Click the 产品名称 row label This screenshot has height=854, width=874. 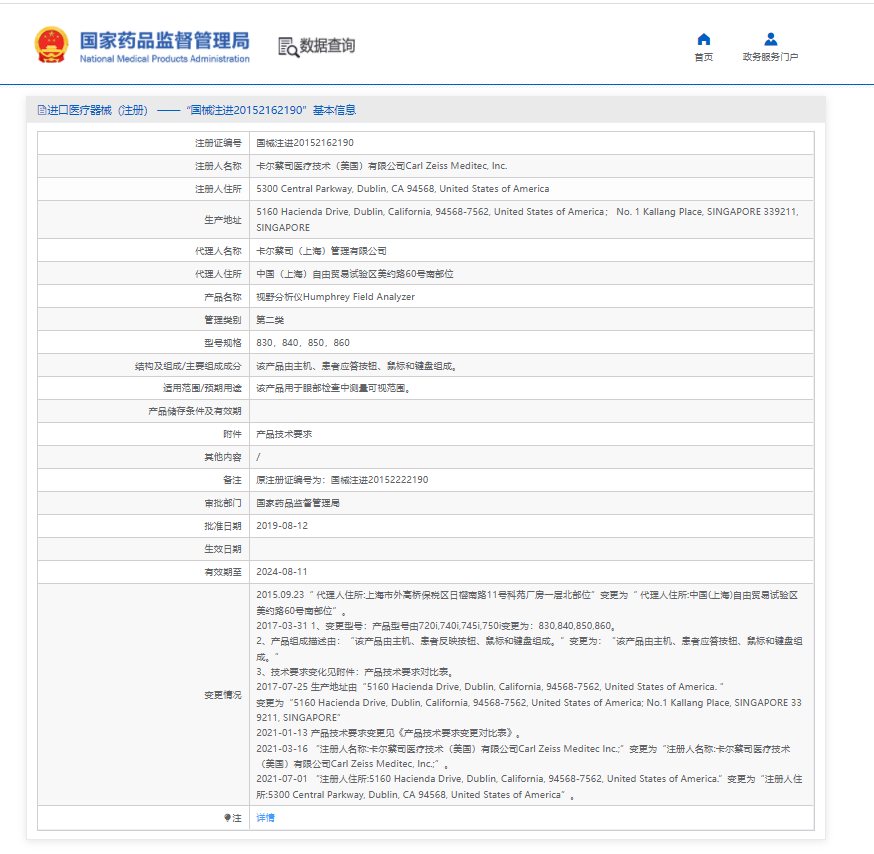(x=223, y=297)
